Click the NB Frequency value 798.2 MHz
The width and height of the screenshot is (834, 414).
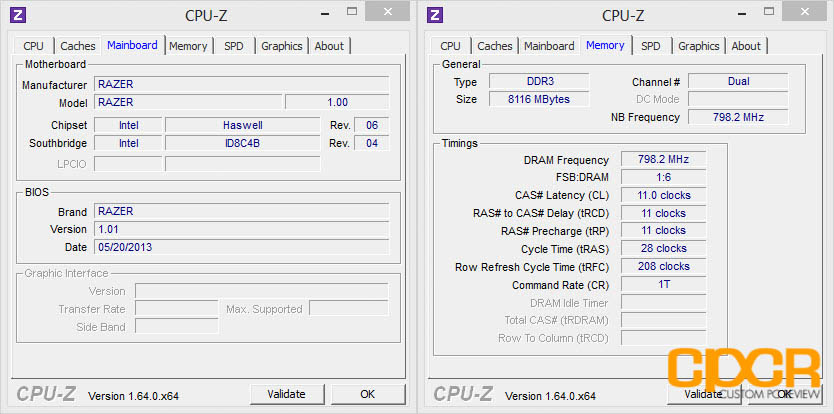tap(738, 117)
